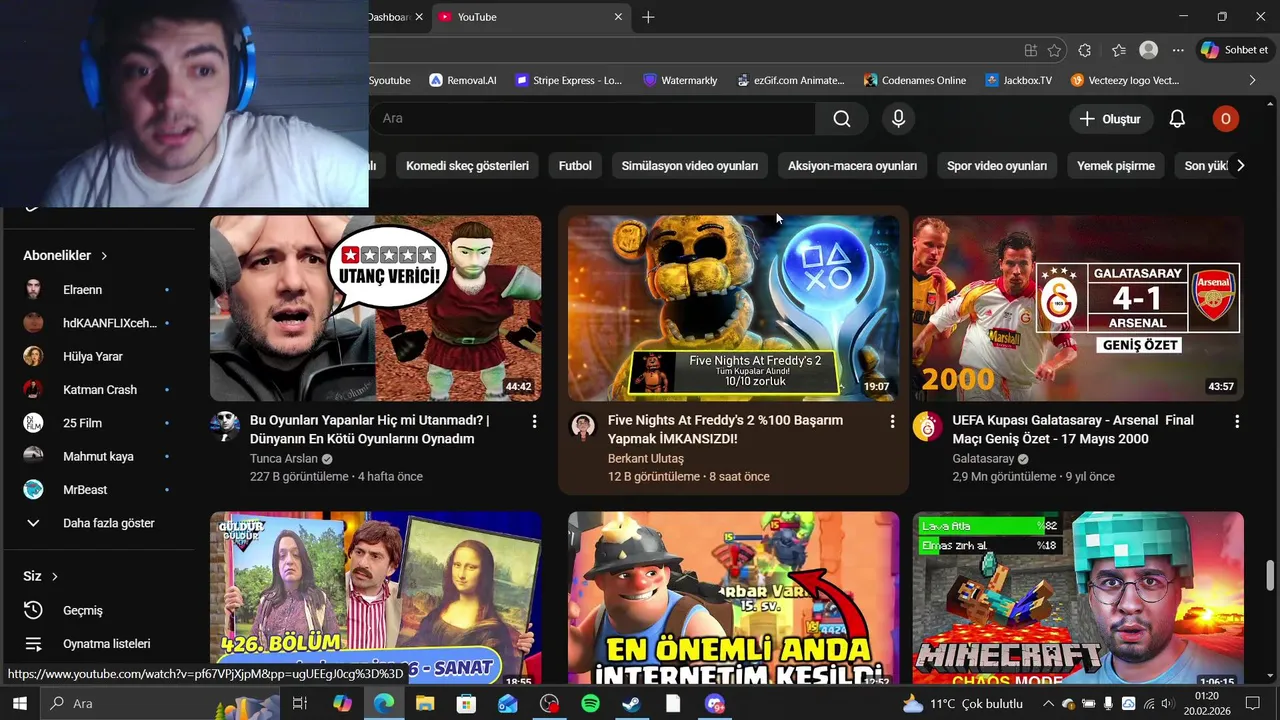Select Aksiyon-macera oyunları chip
The width and height of the screenshot is (1280, 720).
coord(852,166)
